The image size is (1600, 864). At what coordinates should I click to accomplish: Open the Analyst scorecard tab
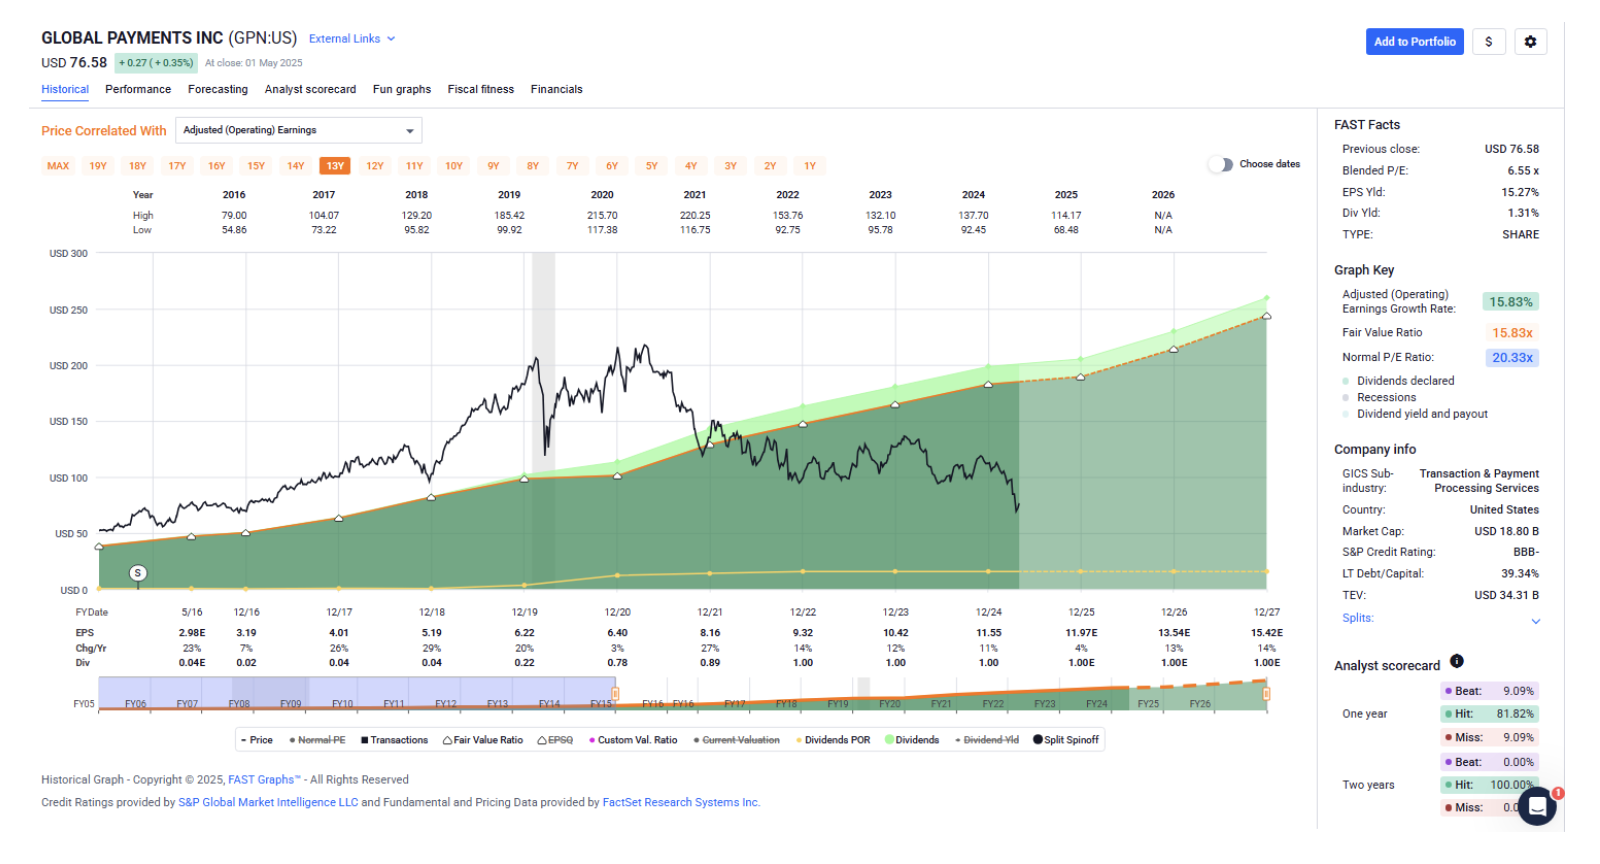pyautogui.click(x=310, y=89)
